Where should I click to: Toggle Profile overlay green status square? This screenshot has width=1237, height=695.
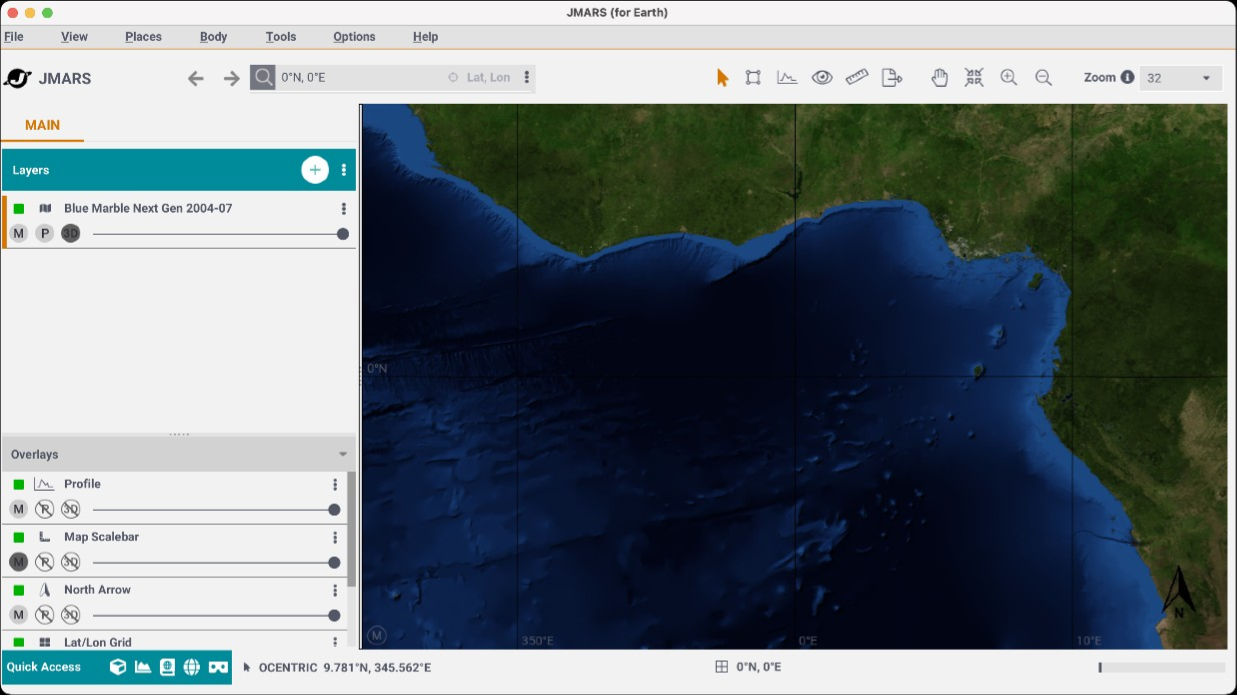[x=19, y=484]
